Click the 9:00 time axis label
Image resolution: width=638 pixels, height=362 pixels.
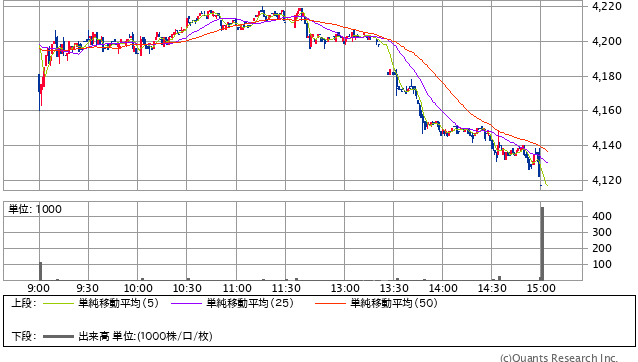39,288
